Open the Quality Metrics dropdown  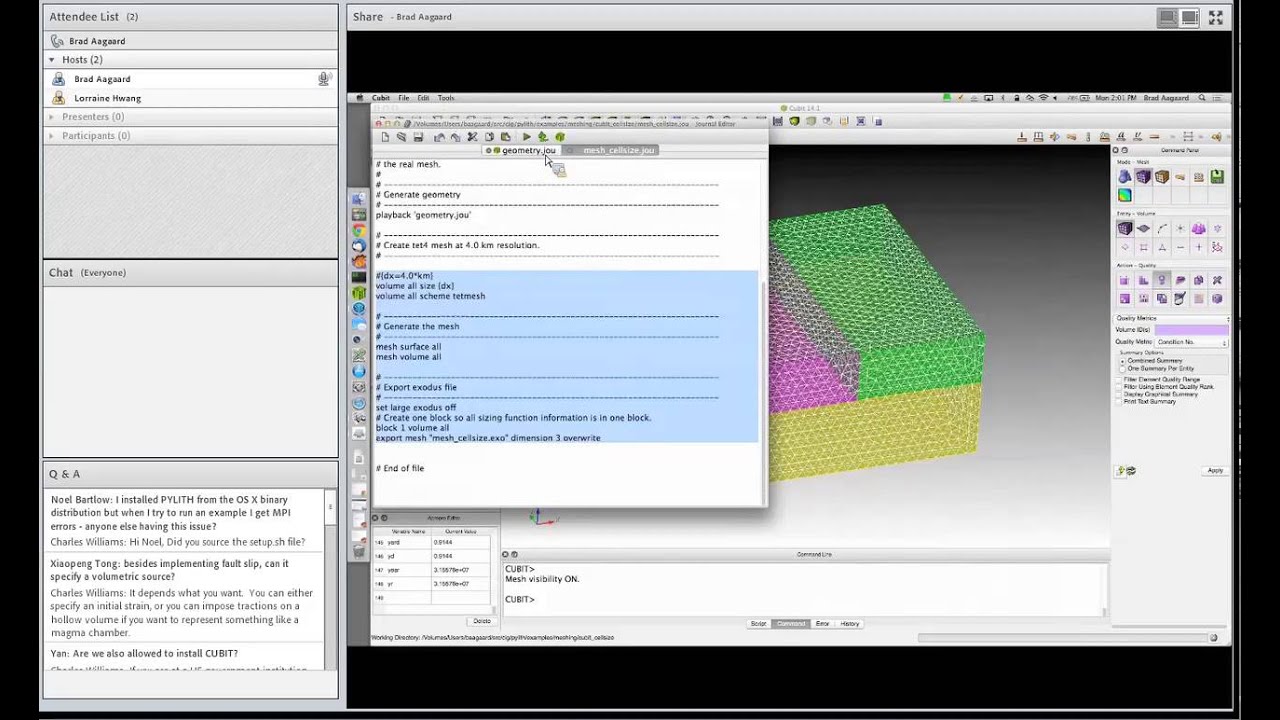[x=1172, y=318]
